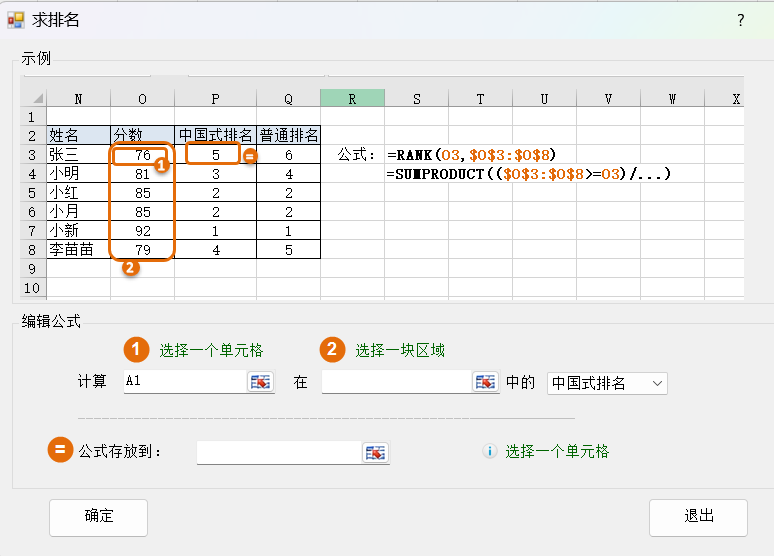The height and width of the screenshot is (556, 774).
Task: Click the blue info icon near 选择一个单元格
Action: 490,451
